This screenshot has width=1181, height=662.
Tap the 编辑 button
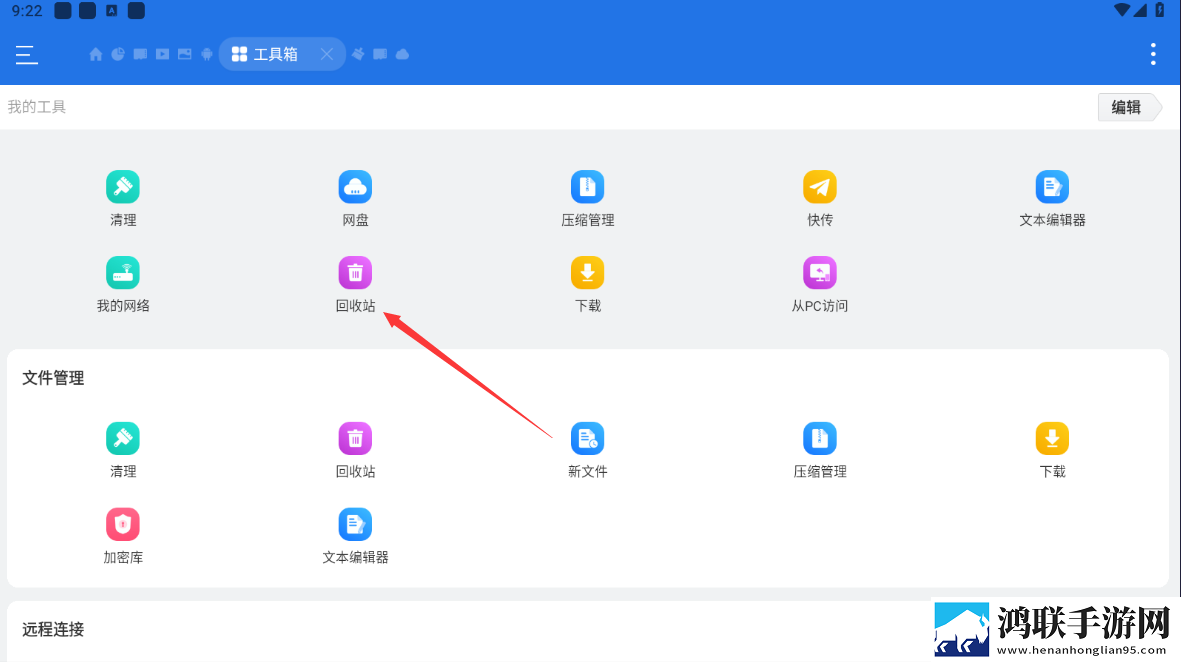tap(1129, 108)
